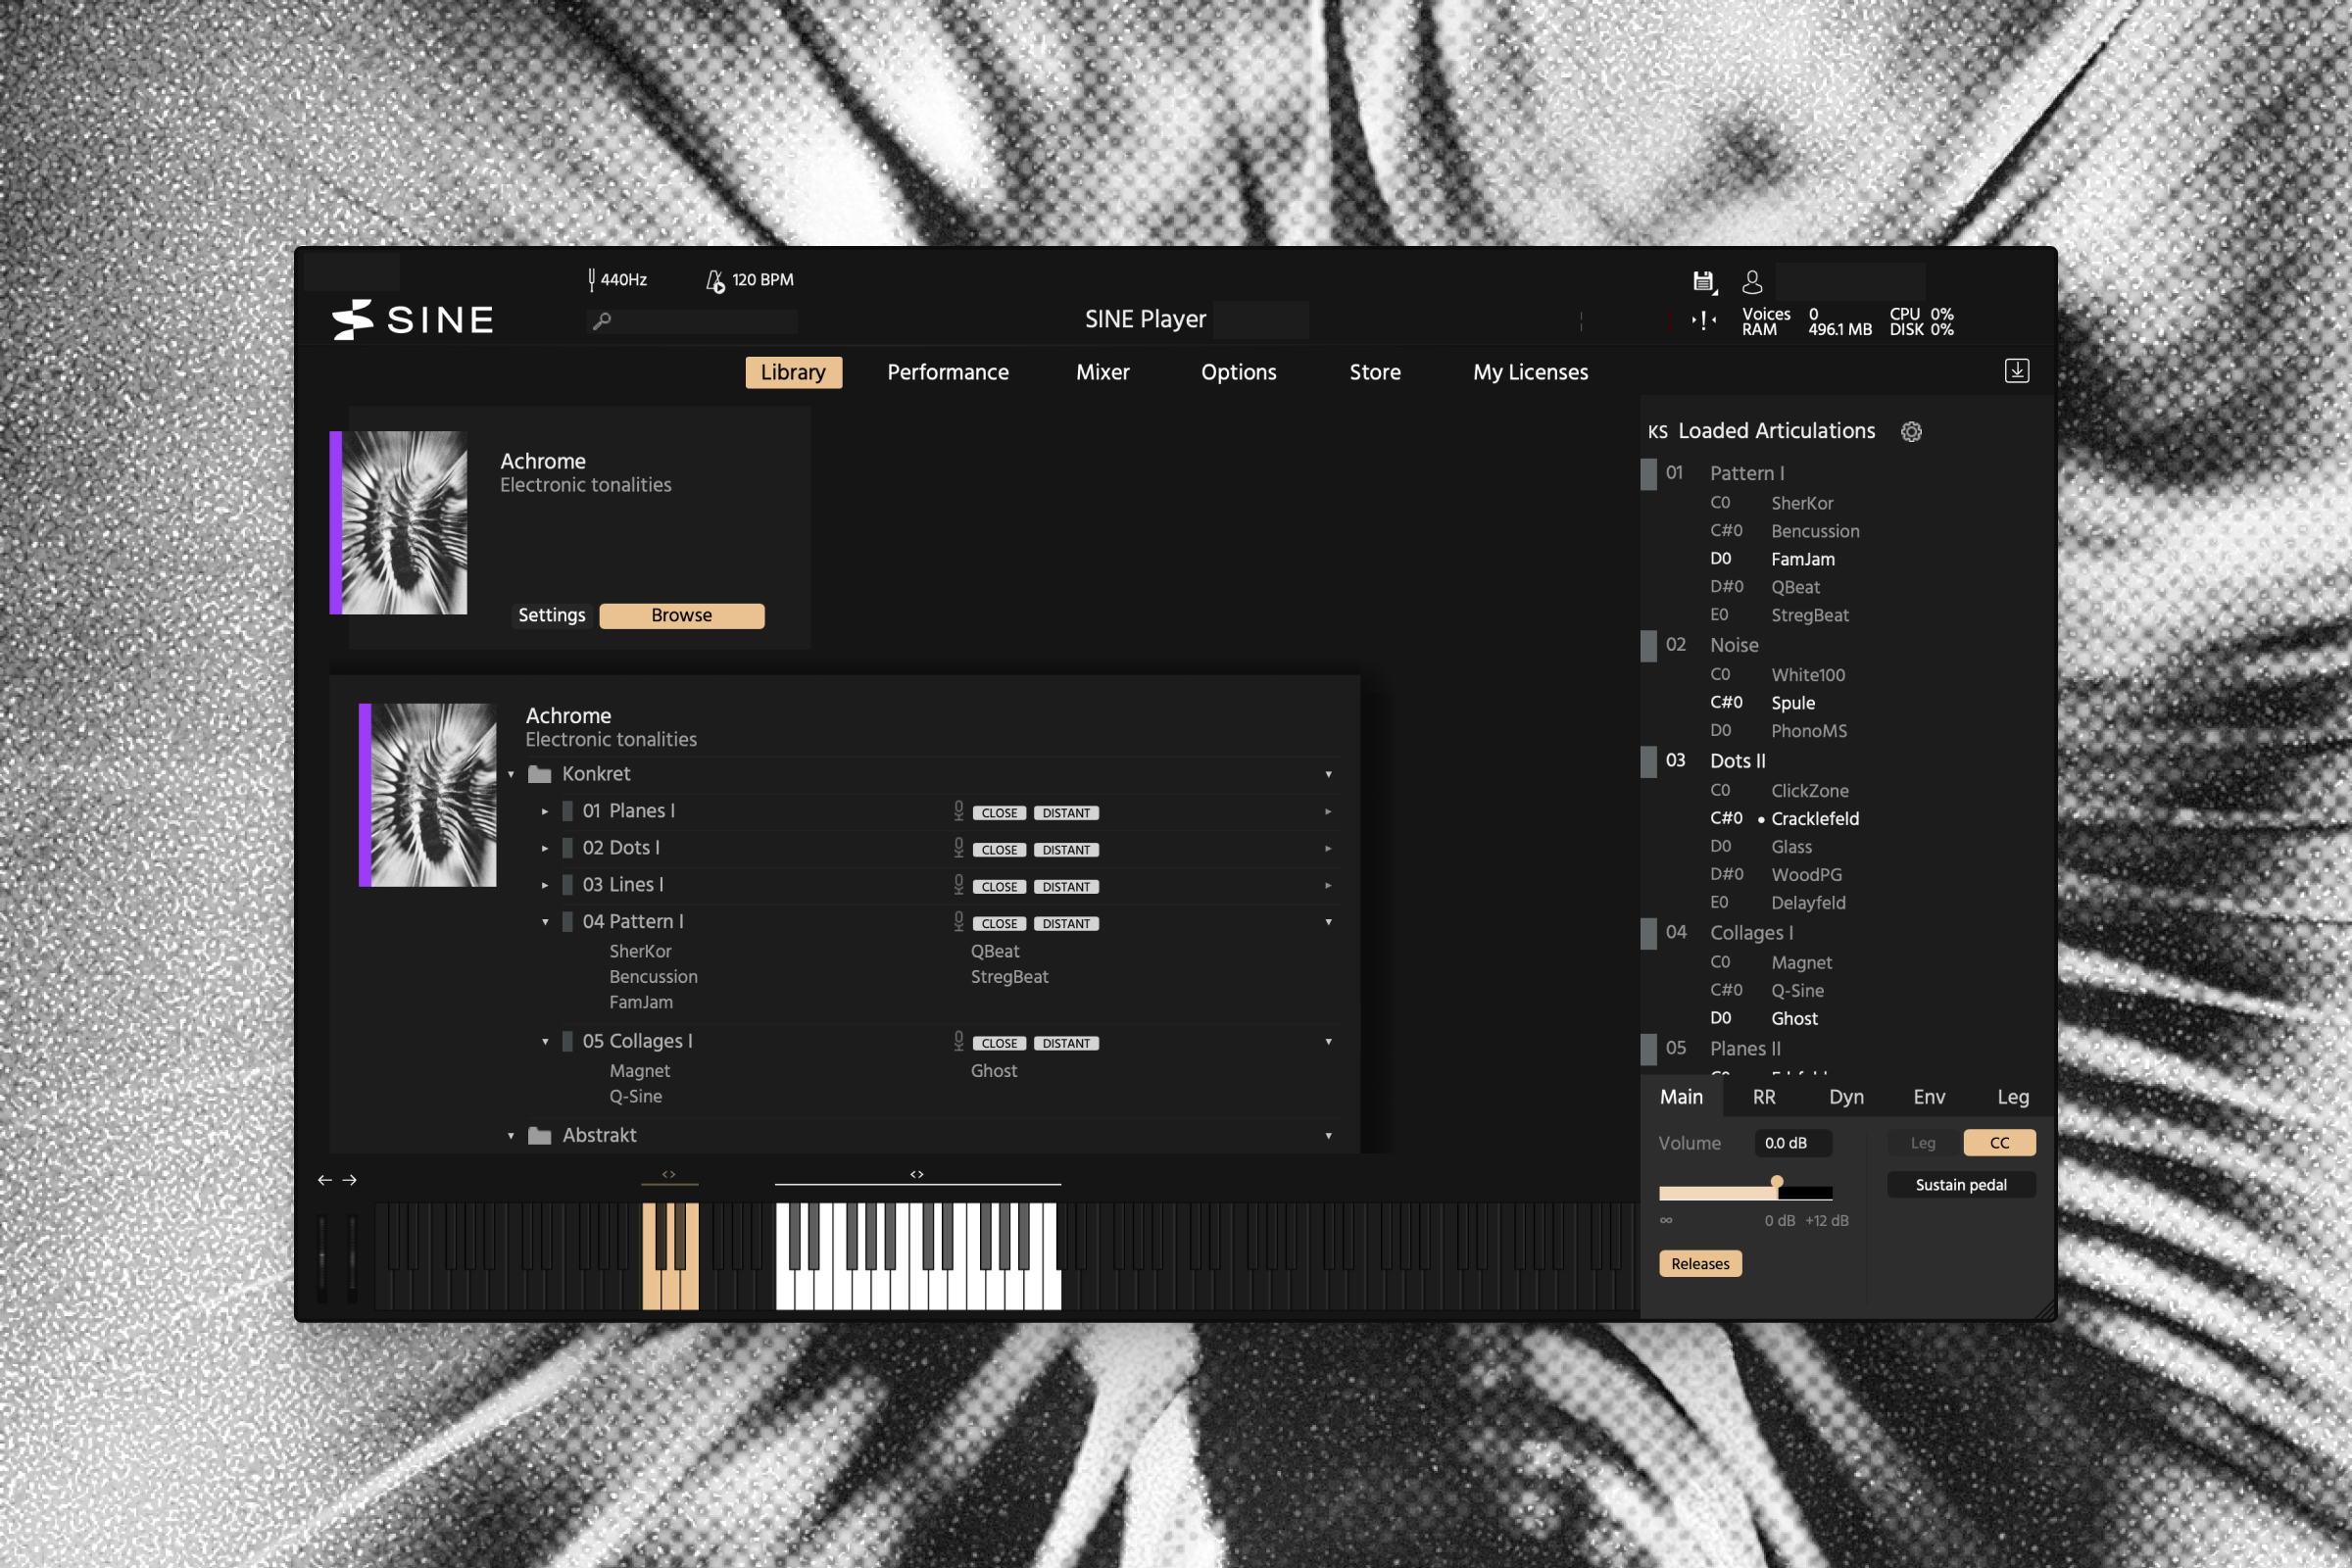Toggle CLOSE mic on 04 Pattern I

999,924
